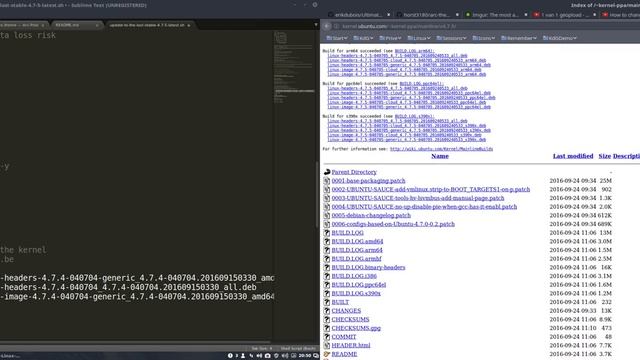640x360 pixels.
Task: Click Sublime vertical scrollbar in editor
Action: click(317, 194)
